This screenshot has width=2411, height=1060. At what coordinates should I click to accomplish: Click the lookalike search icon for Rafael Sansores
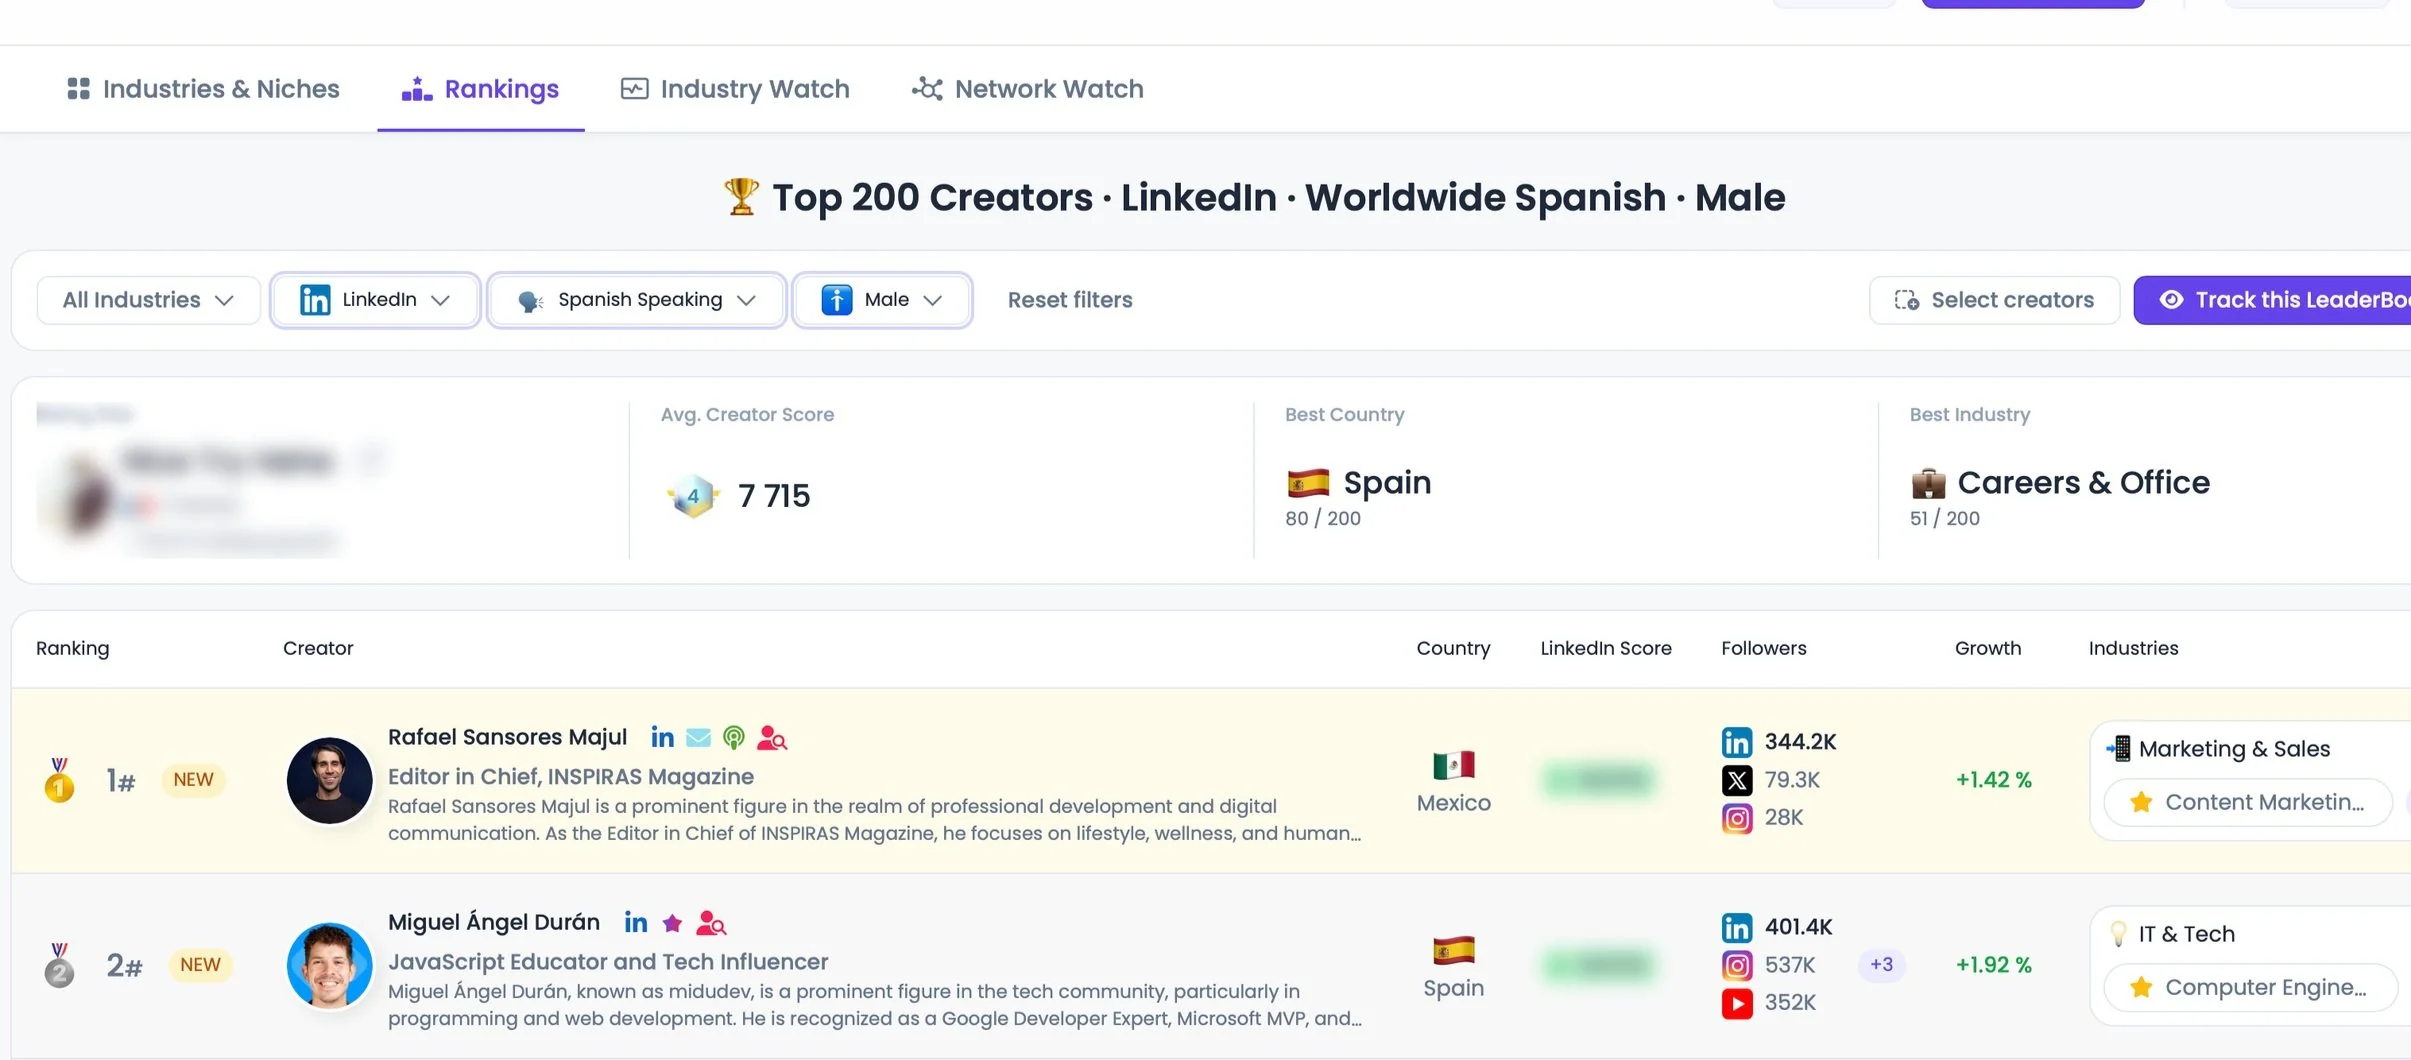(772, 738)
